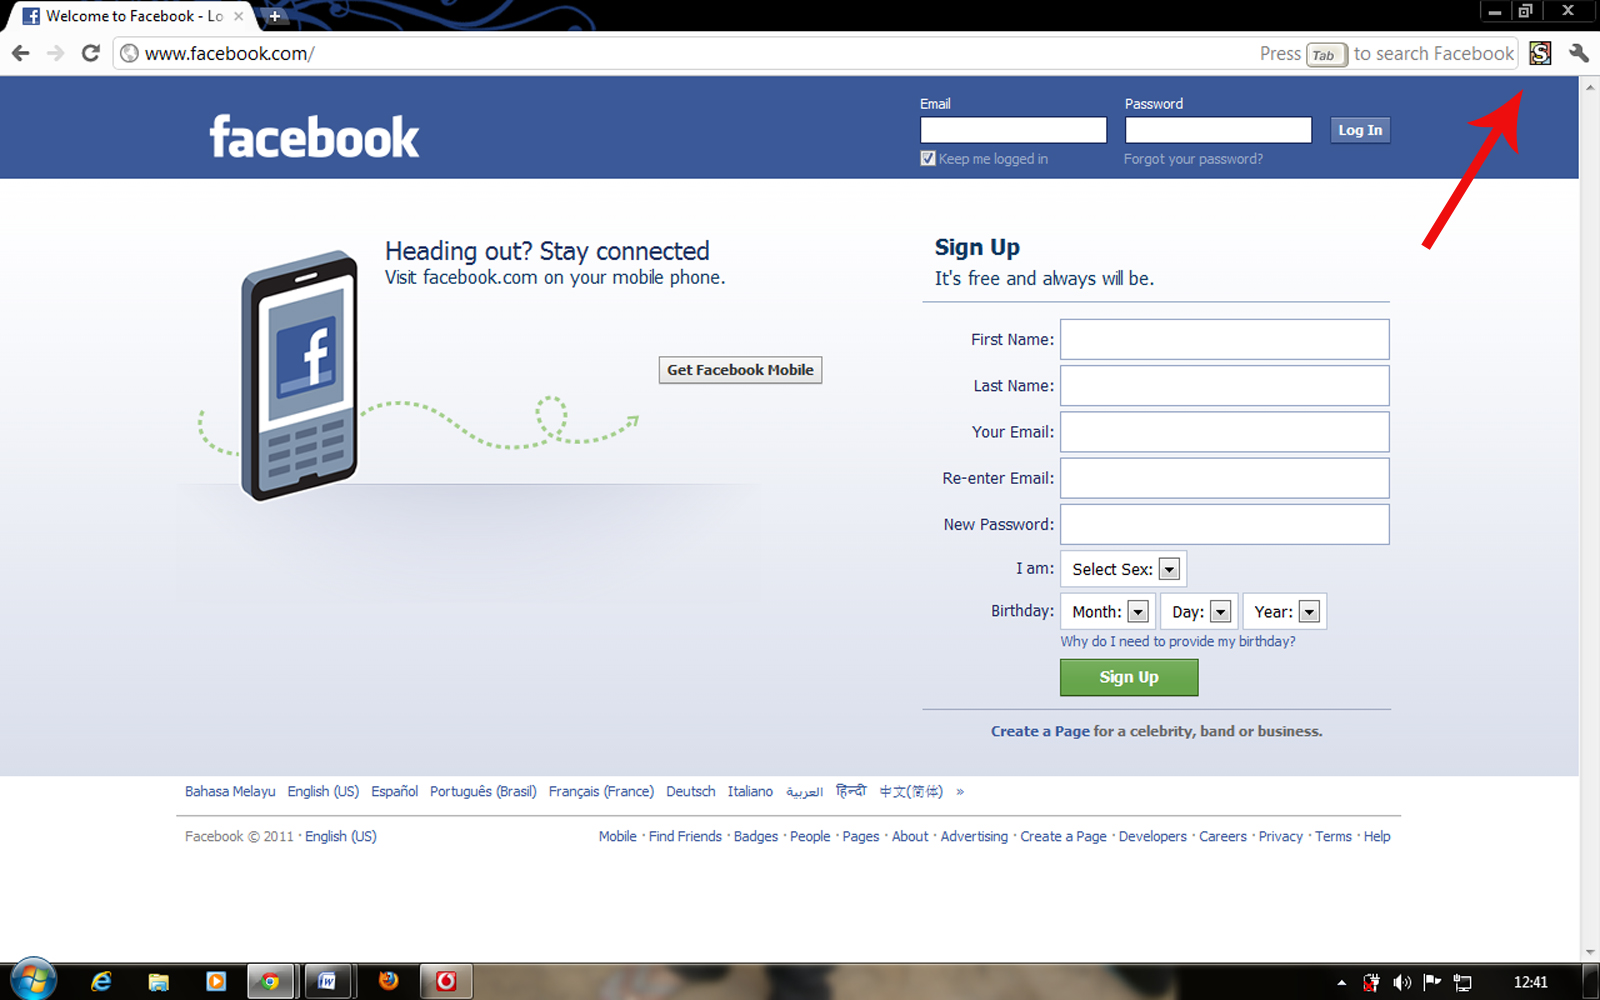Click Get Facebook Mobile button
This screenshot has width=1600, height=1000.
click(740, 370)
